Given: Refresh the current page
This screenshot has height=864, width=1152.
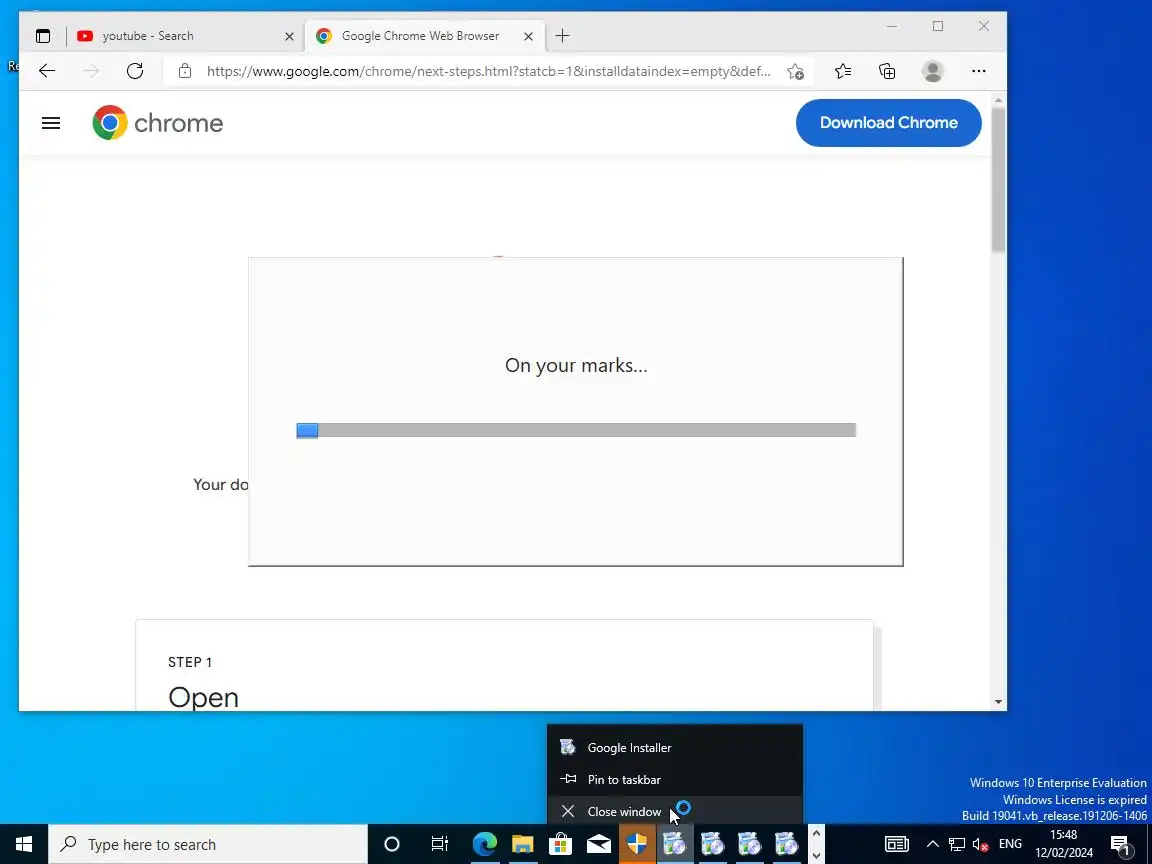Looking at the screenshot, I should pos(135,71).
